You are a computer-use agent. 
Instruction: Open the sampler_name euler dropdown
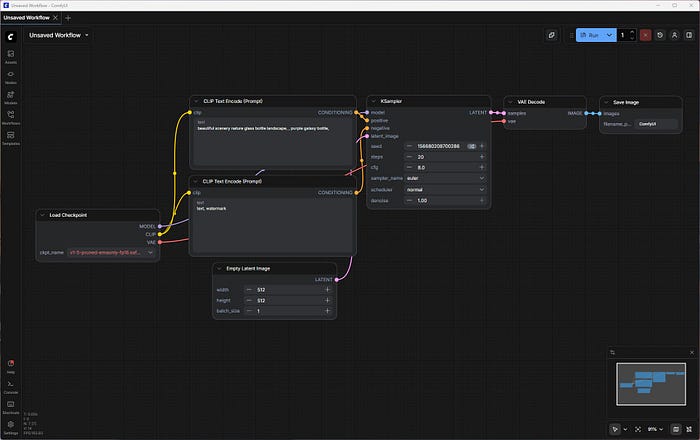pyautogui.click(x=445, y=178)
